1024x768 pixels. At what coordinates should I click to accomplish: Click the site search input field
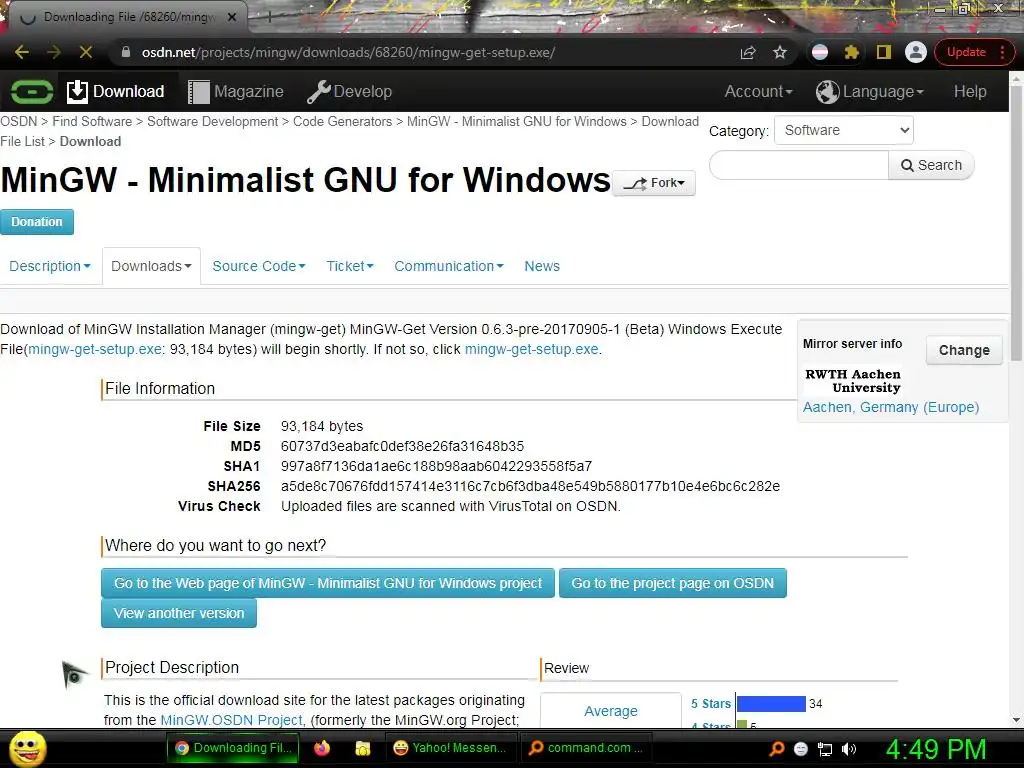click(799, 165)
